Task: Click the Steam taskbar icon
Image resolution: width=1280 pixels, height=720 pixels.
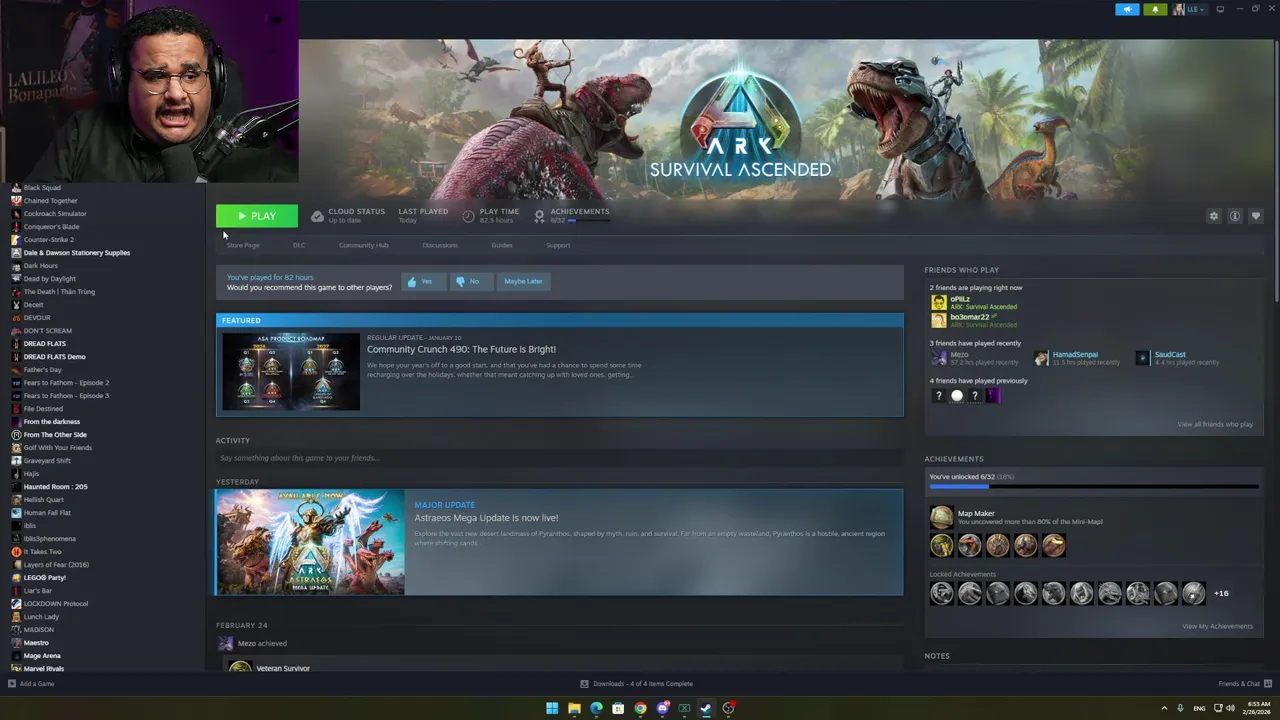Action: point(706,708)
